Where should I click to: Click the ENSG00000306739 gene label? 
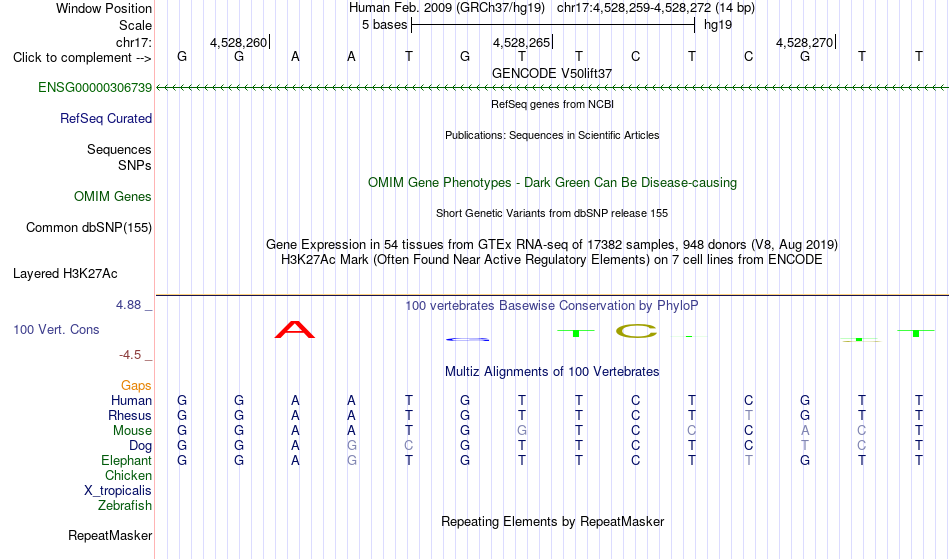95,88
